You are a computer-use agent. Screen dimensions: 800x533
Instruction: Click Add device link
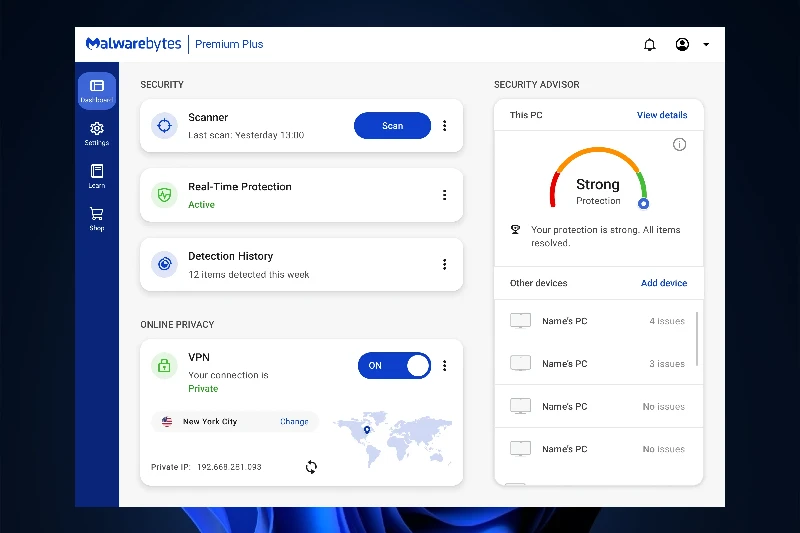pyautogui.click(x=664, y=283)
